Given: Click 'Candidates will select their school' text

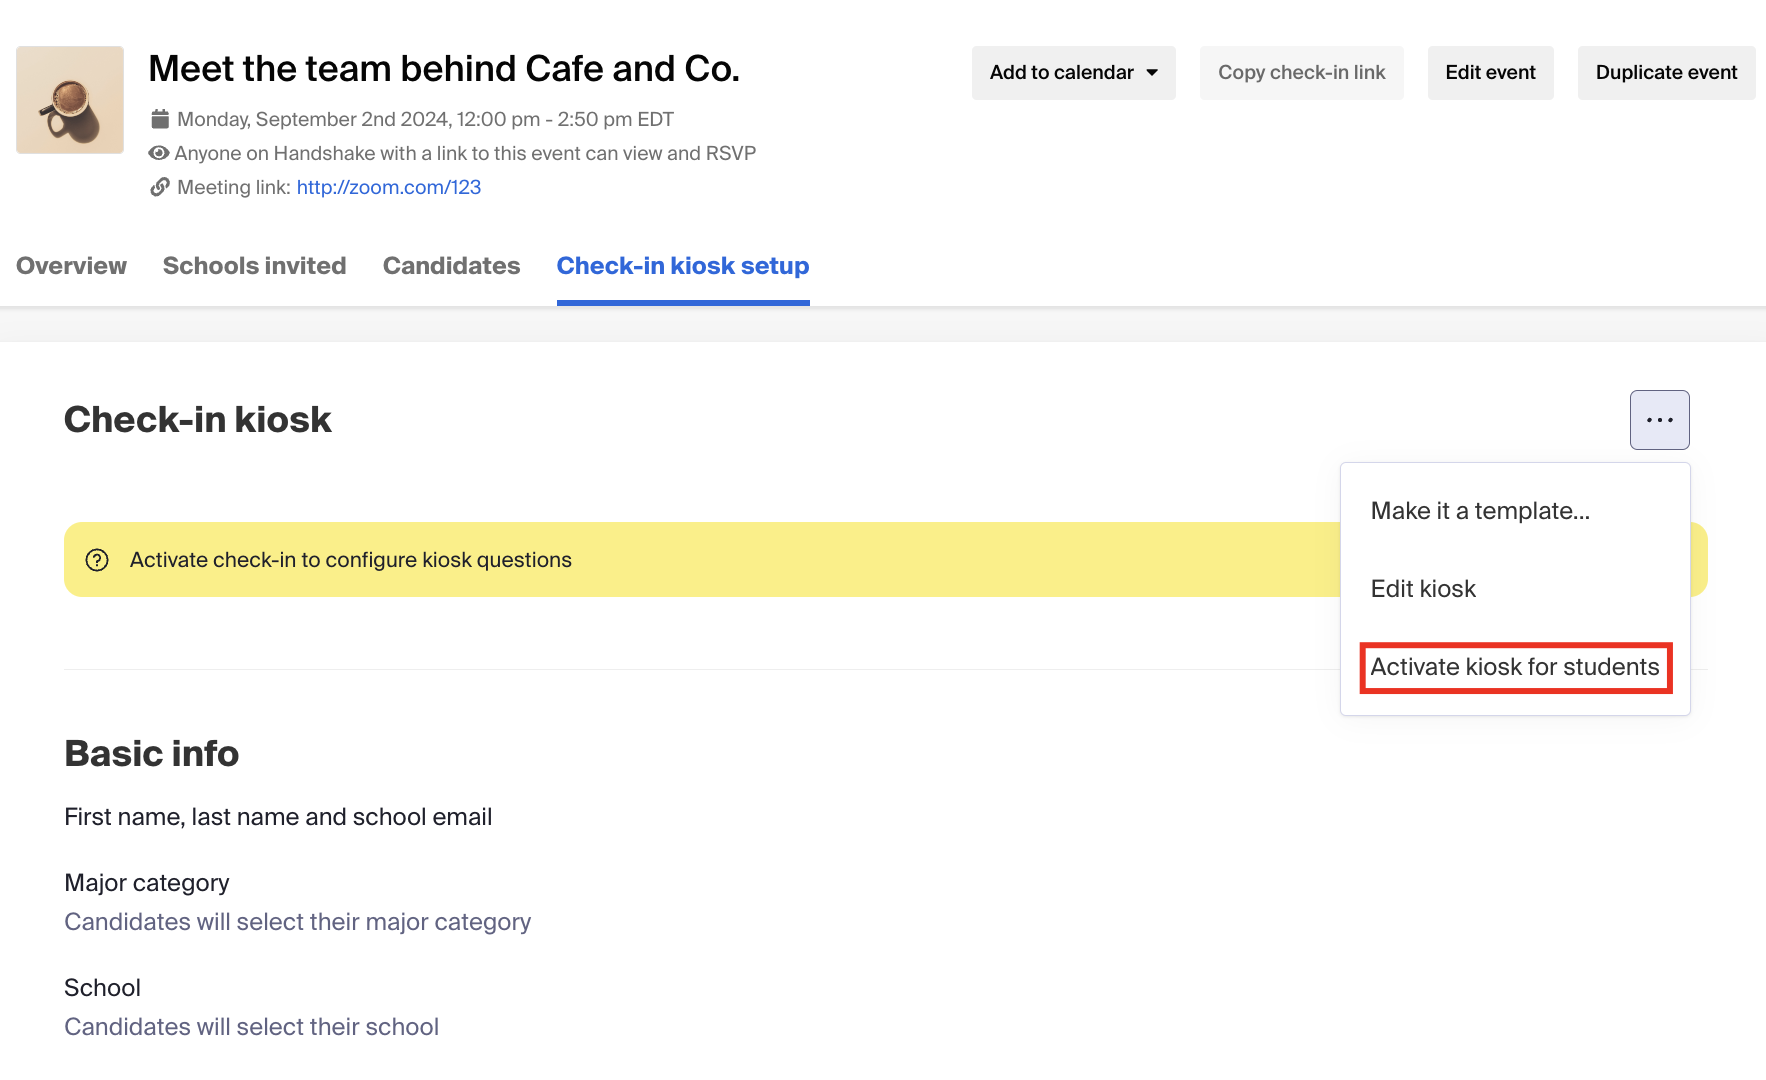Looking at the screenshot, I should coord(252,1027).
